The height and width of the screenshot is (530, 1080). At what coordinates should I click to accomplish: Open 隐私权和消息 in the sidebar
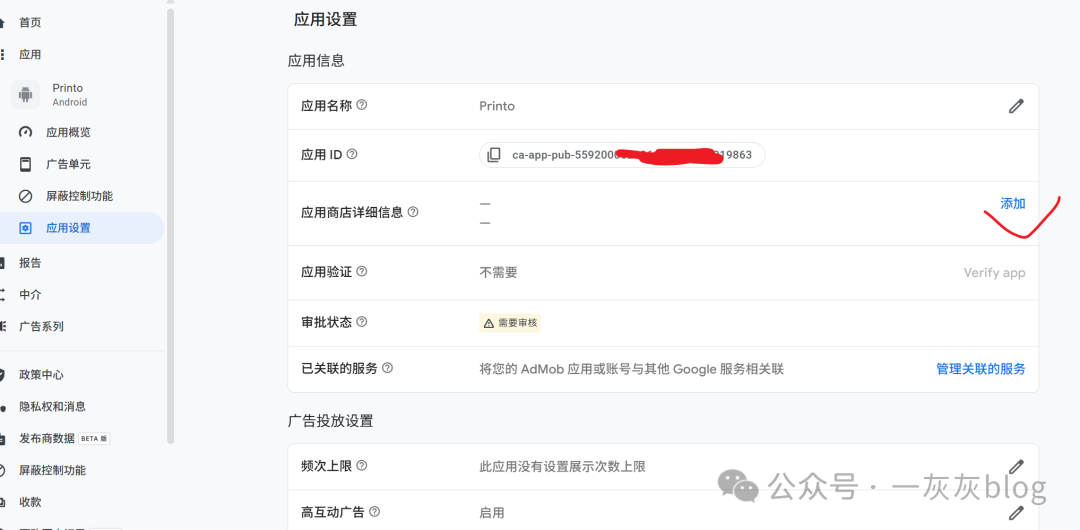[52, 407]
